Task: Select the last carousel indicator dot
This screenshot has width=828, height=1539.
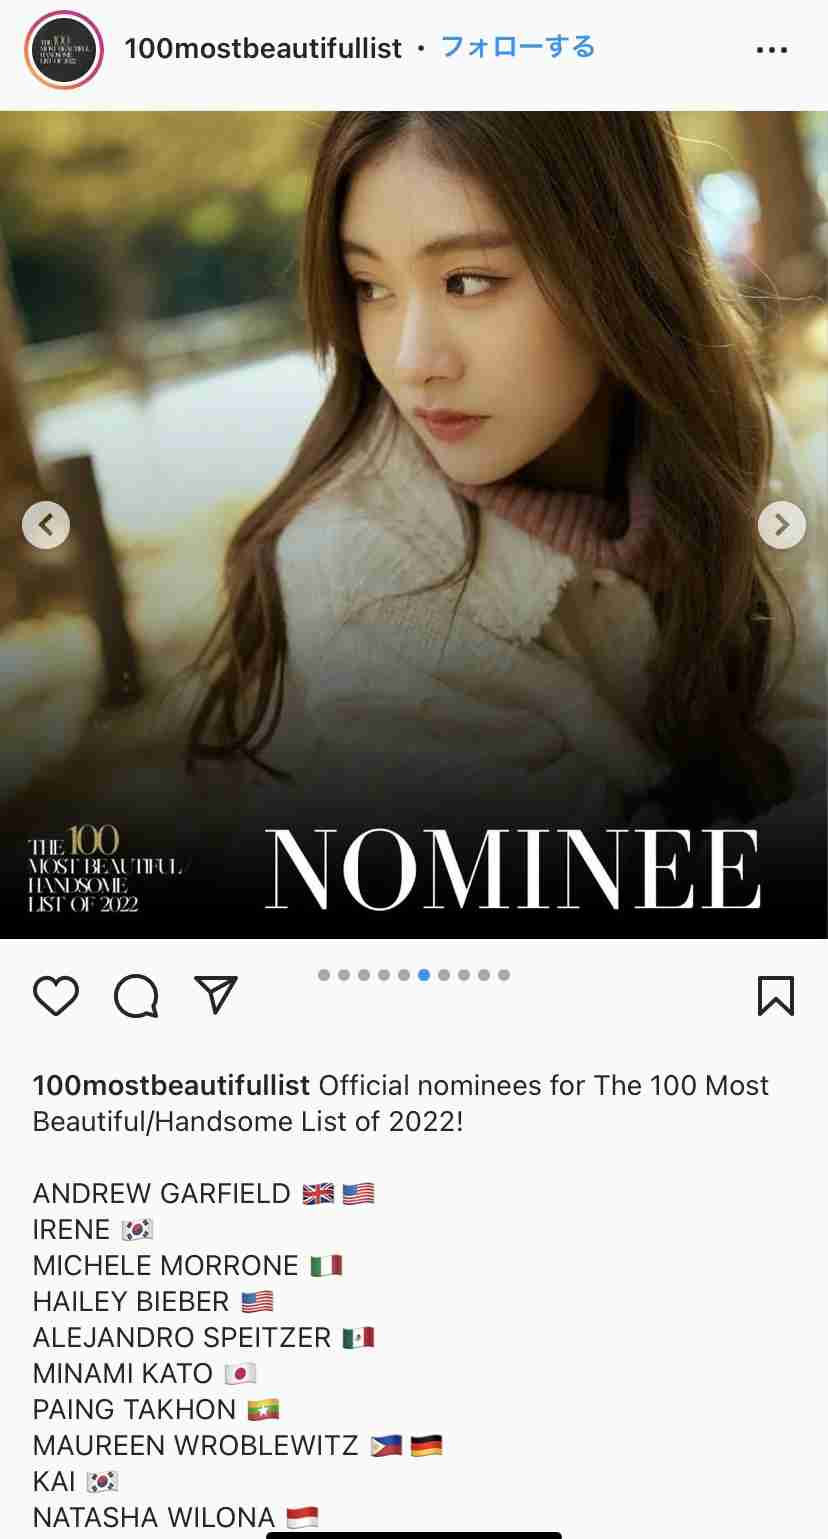Action: click(x=504, y=975)
